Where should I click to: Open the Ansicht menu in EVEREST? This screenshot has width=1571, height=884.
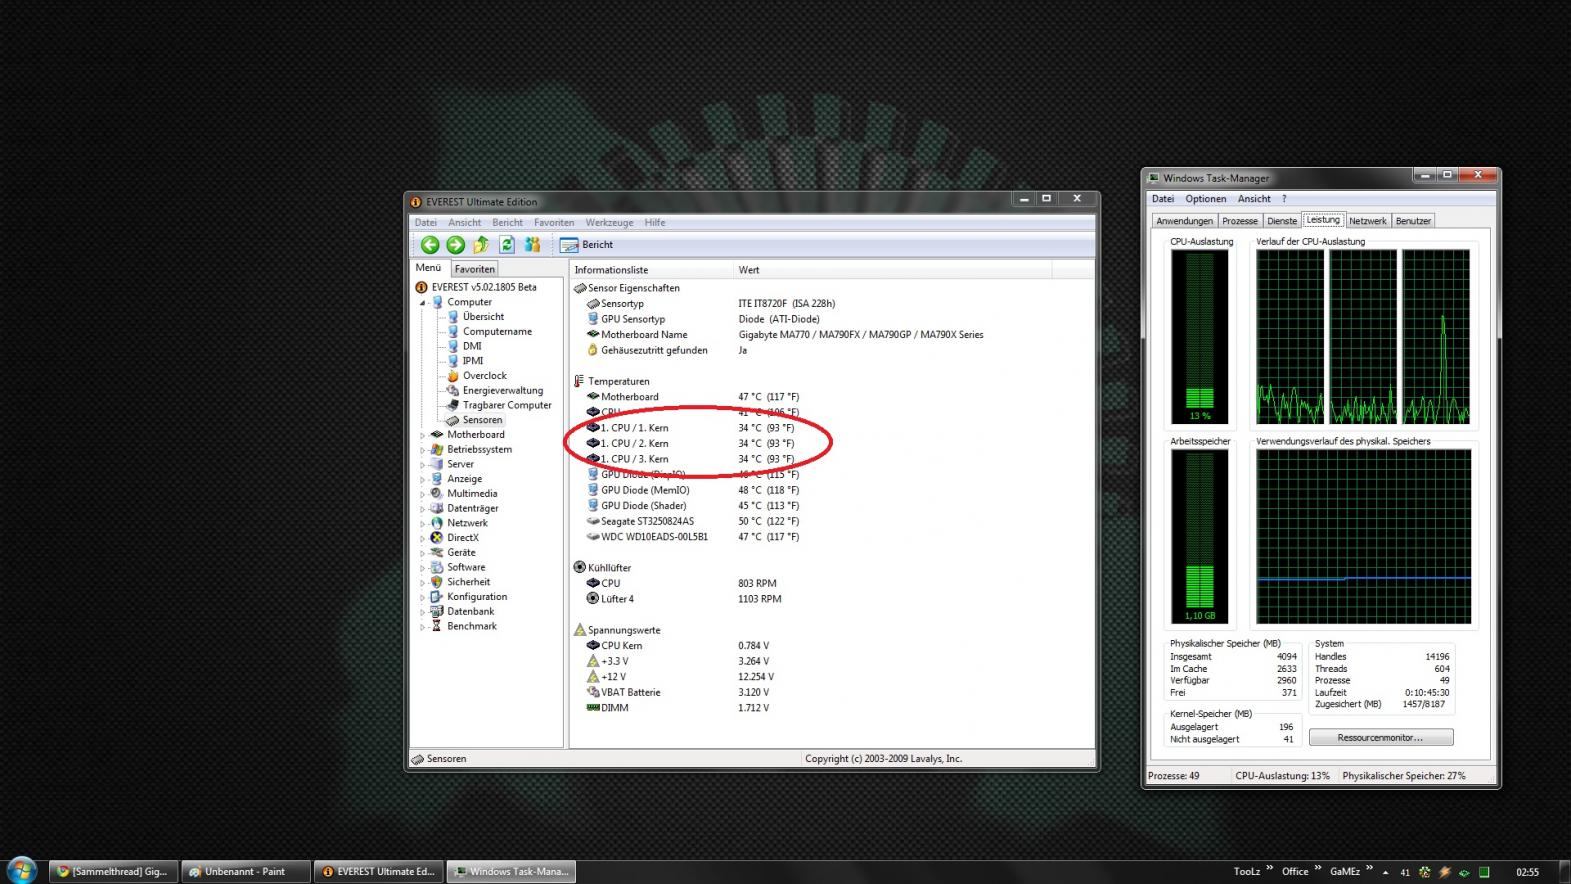[465, 223]
